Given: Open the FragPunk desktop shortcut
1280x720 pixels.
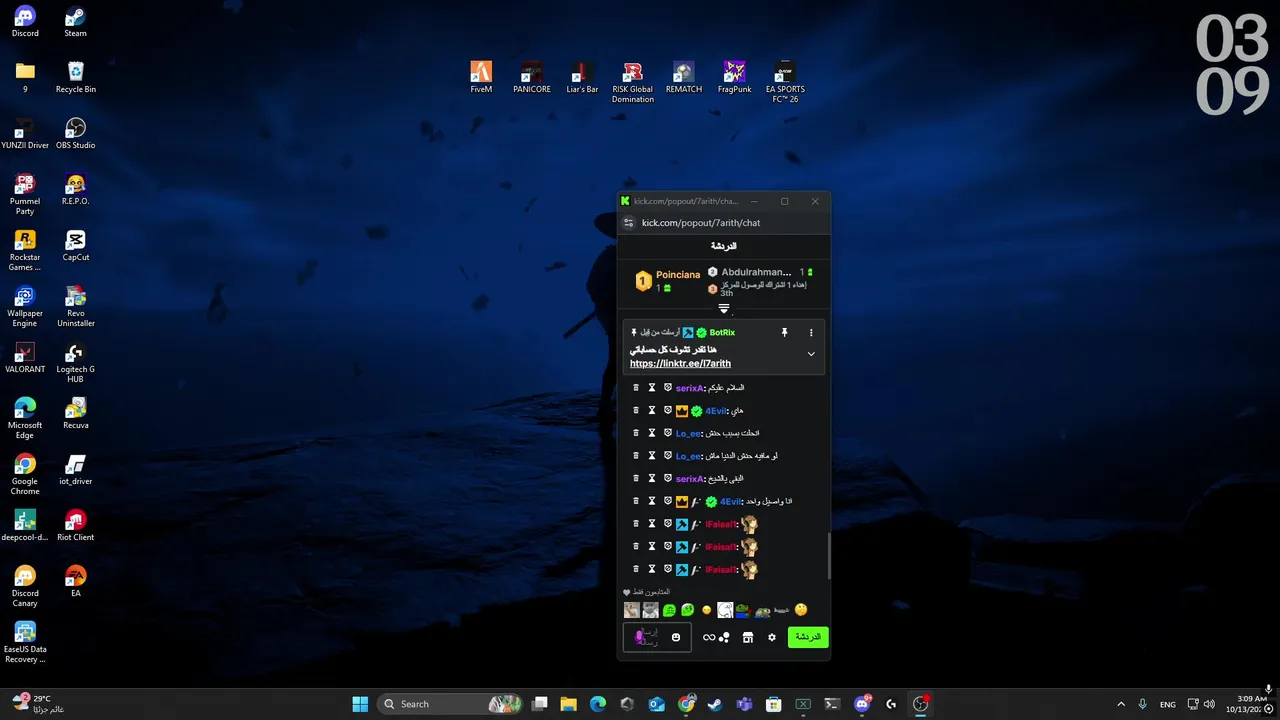Looking at the screenshot, I should pos(734,78).
